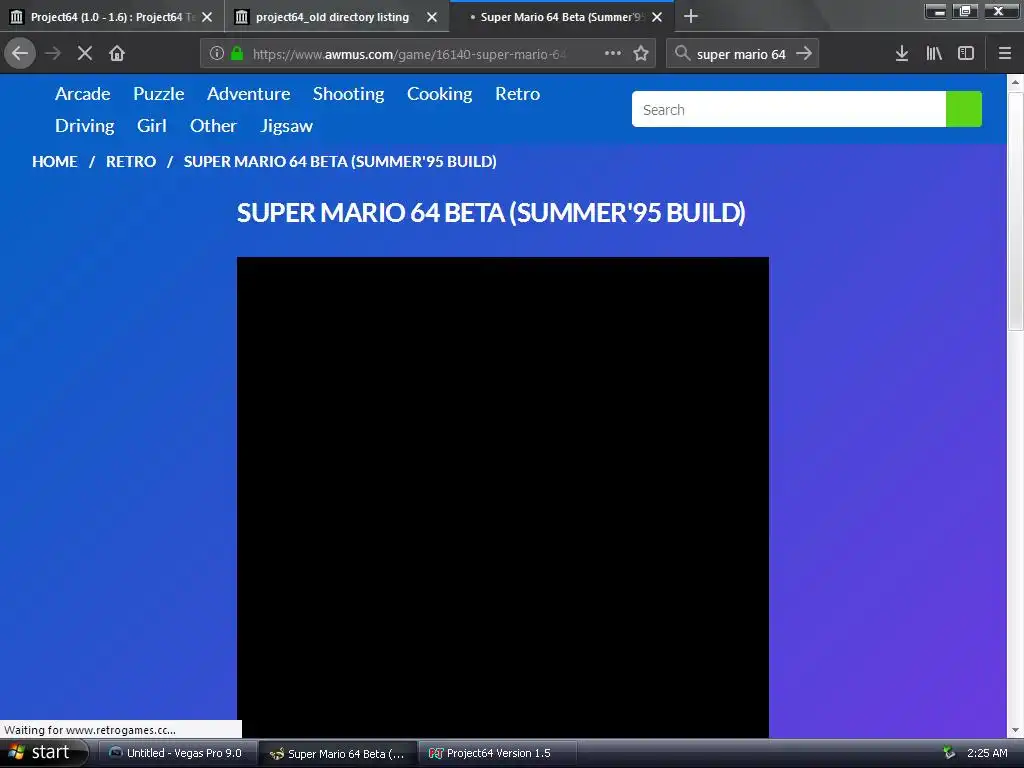1024x768 pixels.
Task: Open the Other category
Action: (213, 125)
